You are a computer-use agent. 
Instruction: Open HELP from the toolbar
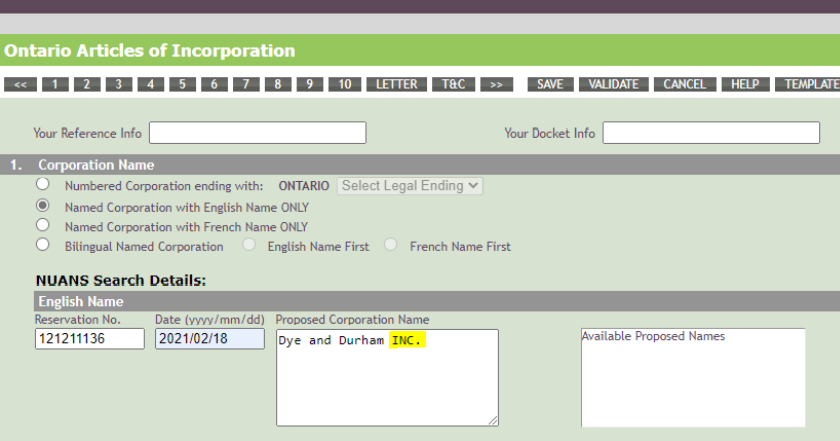[x=745, y=85]
